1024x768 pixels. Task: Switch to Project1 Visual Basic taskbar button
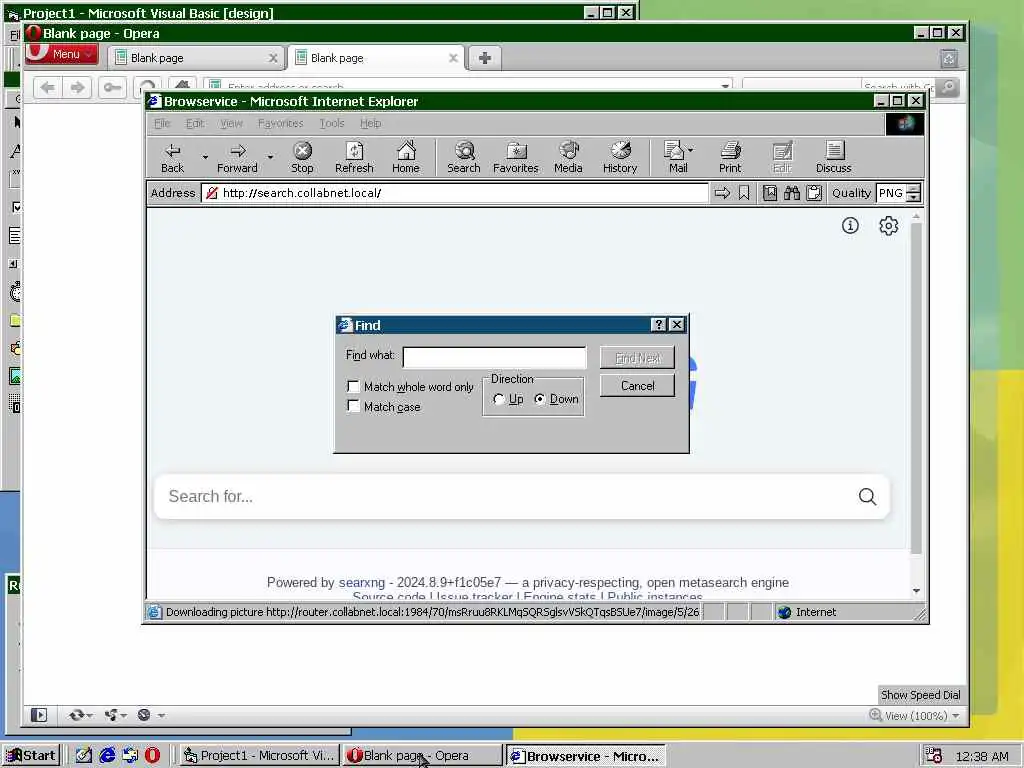point(259,756)
